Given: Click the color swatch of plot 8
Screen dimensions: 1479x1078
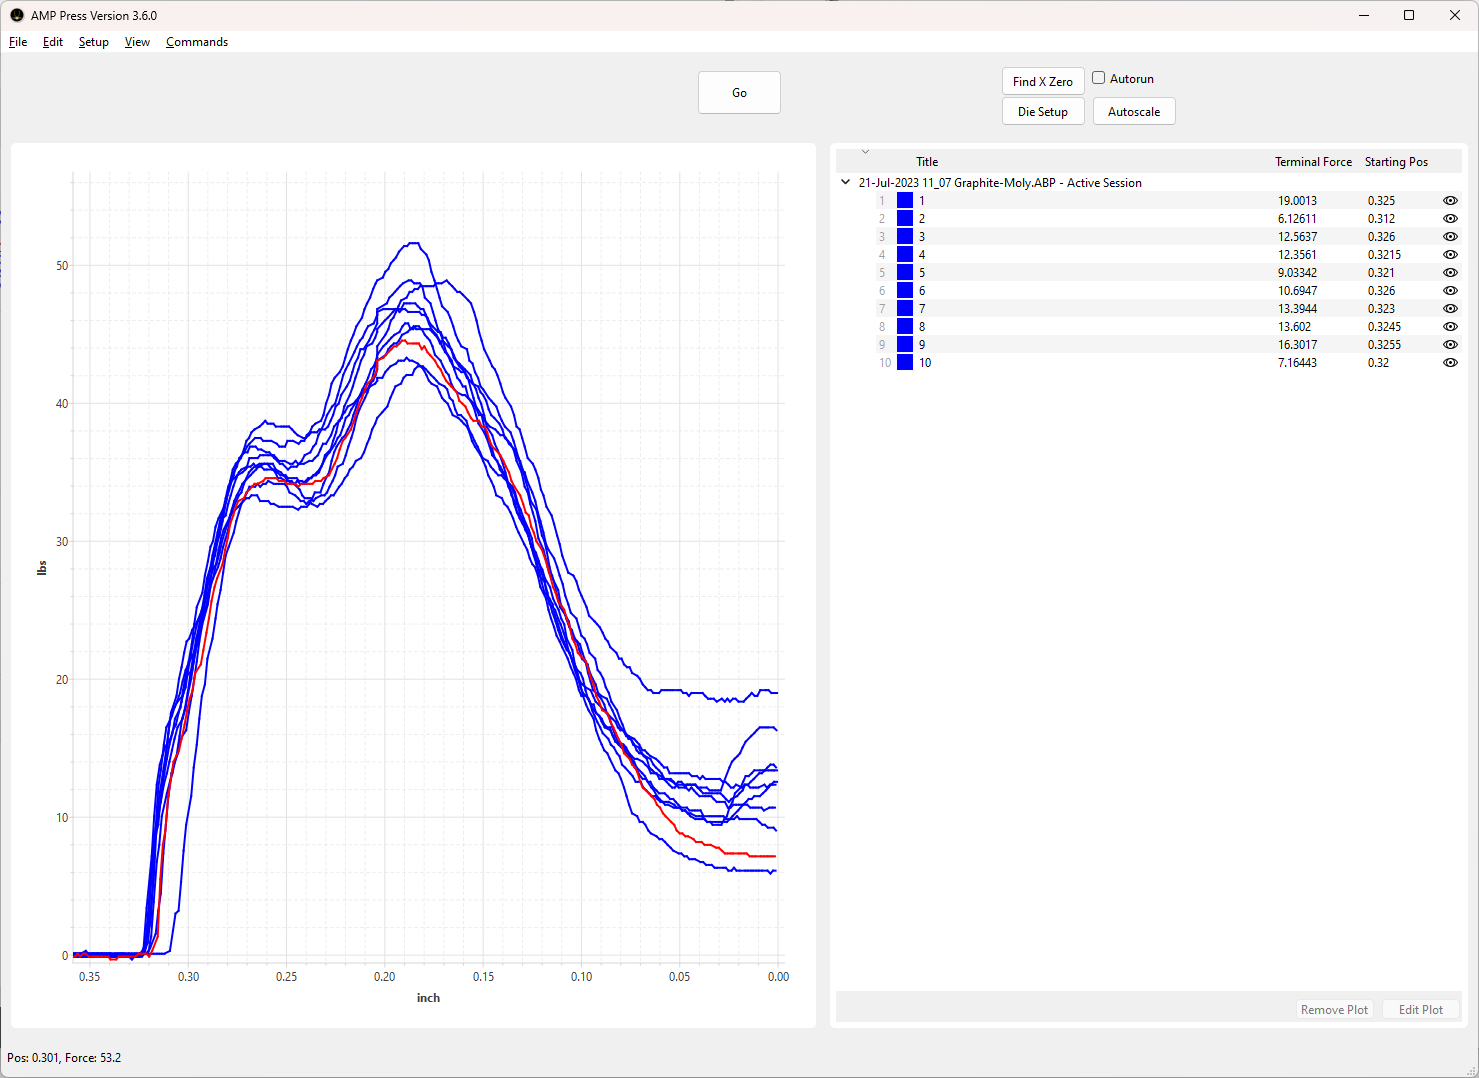Looking at the screenshot, I should pyautogui.click(x=905, y=327).
